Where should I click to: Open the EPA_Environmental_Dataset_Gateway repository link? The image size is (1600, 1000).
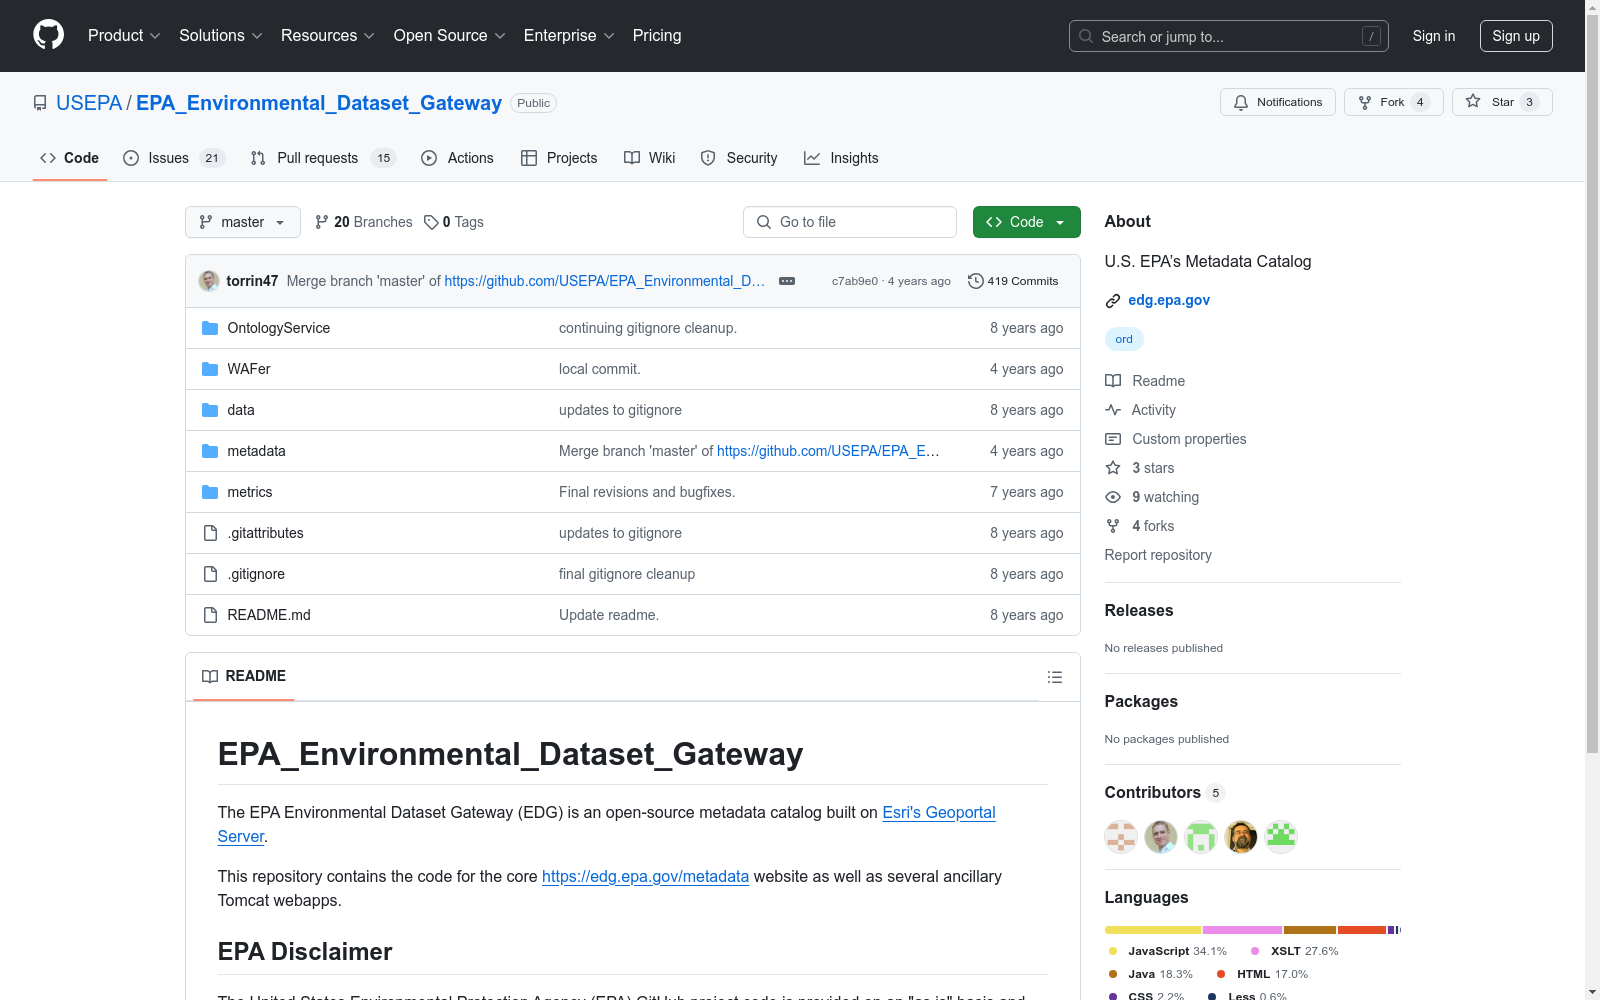coord(319,103)
